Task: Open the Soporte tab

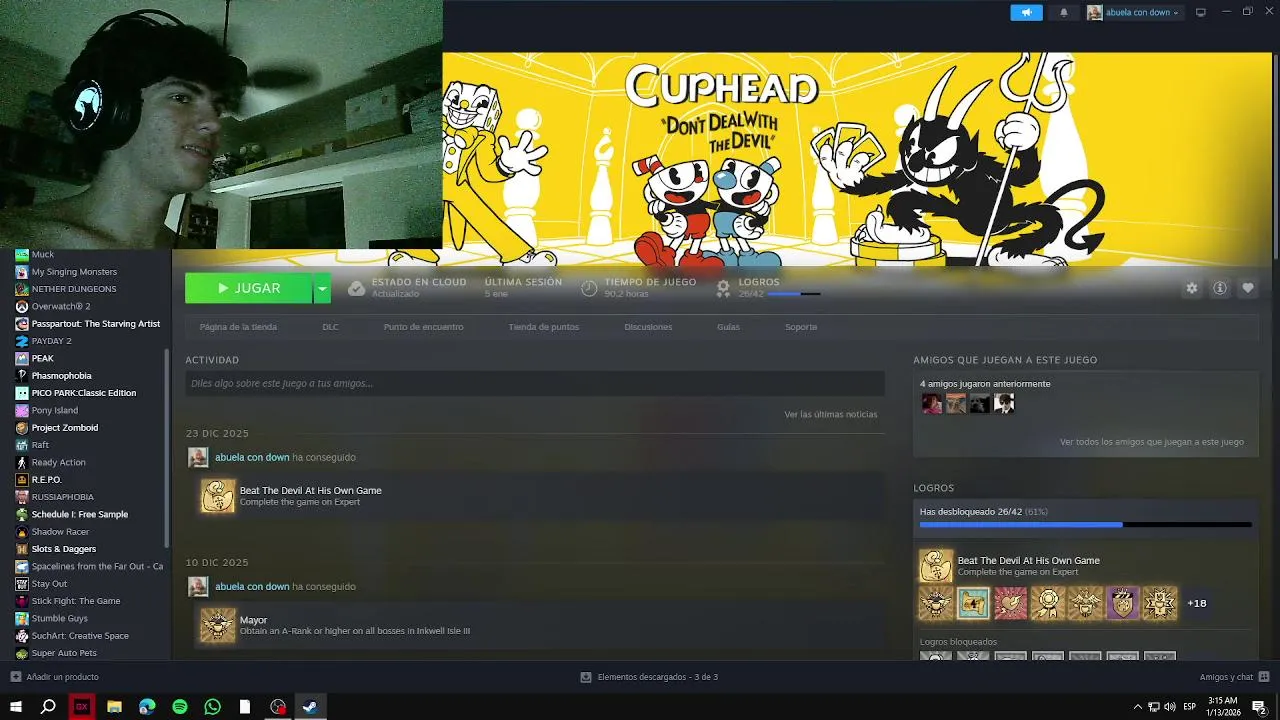Action: pyautogui.click(x=801, y=327)
